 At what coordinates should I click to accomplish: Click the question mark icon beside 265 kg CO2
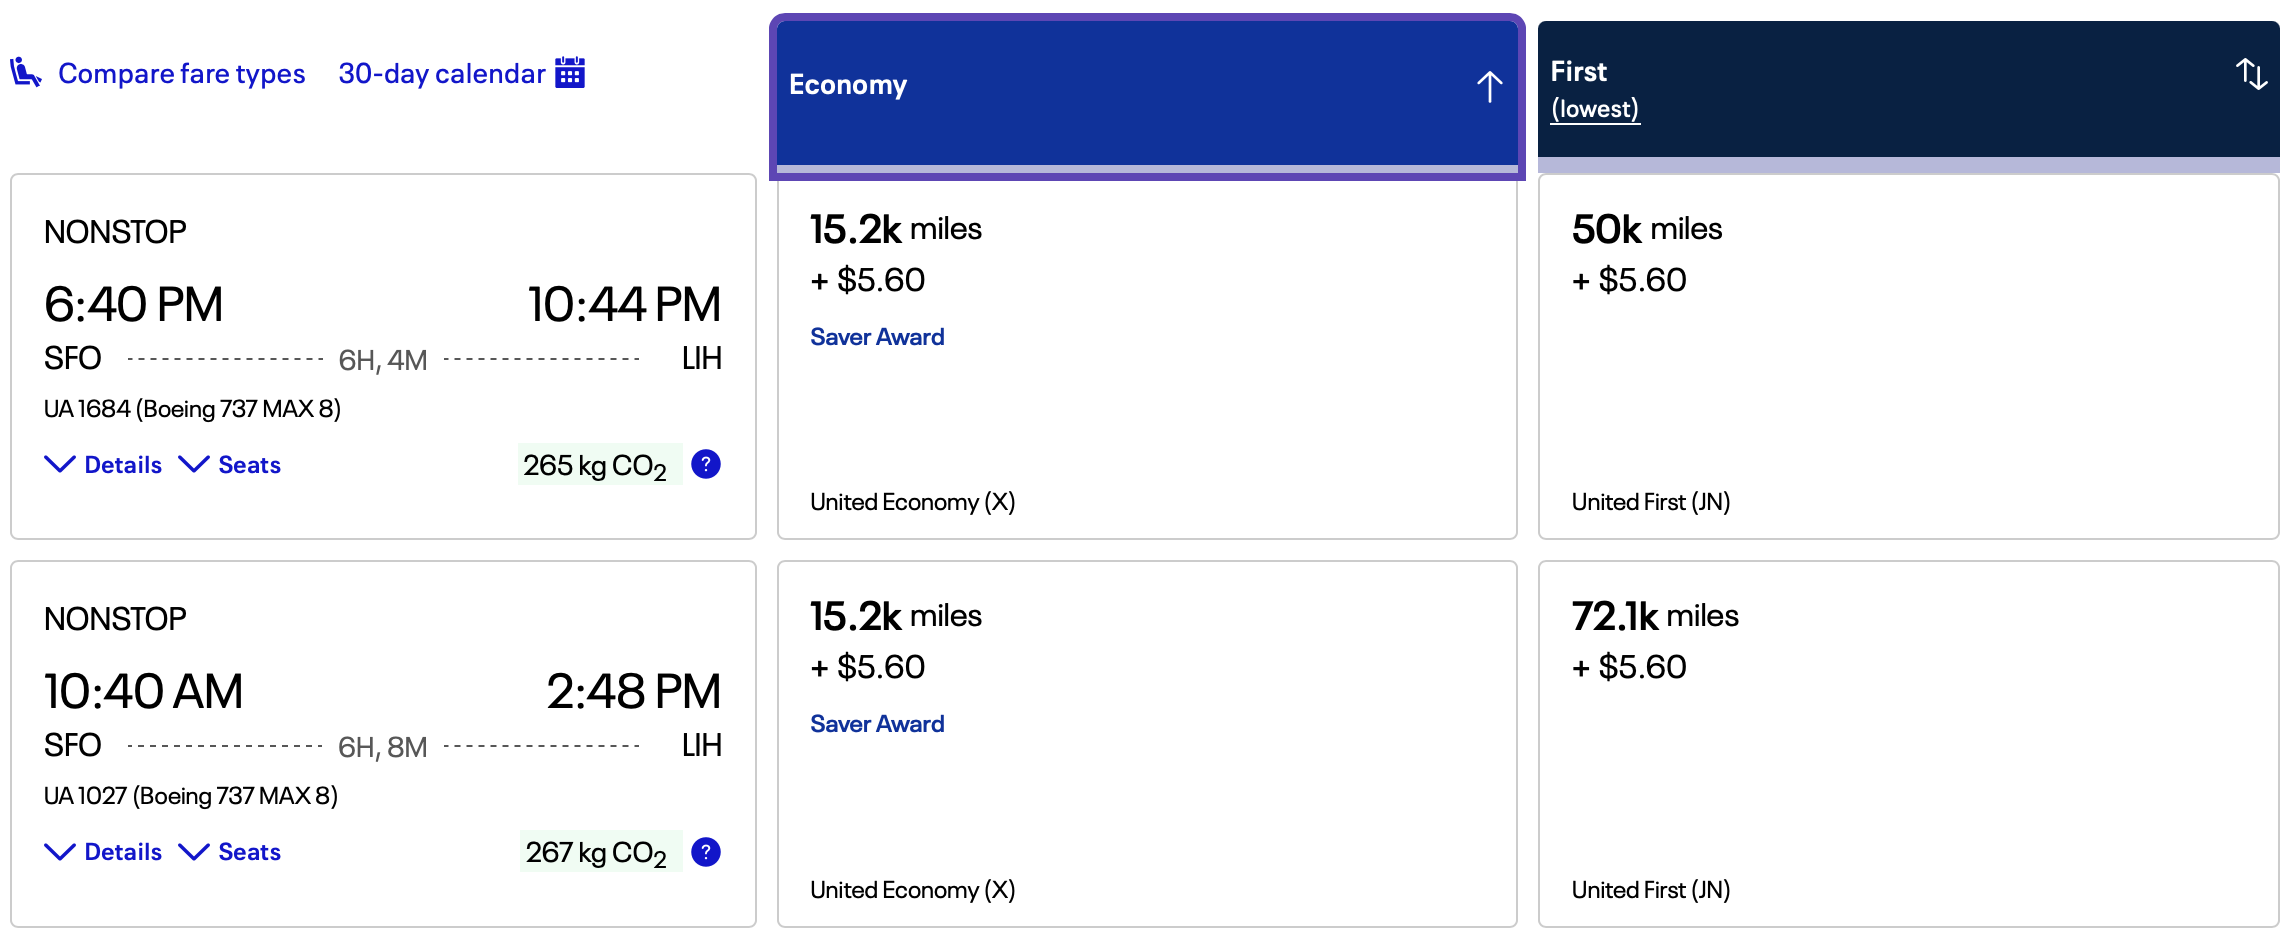tap(705, 464)
